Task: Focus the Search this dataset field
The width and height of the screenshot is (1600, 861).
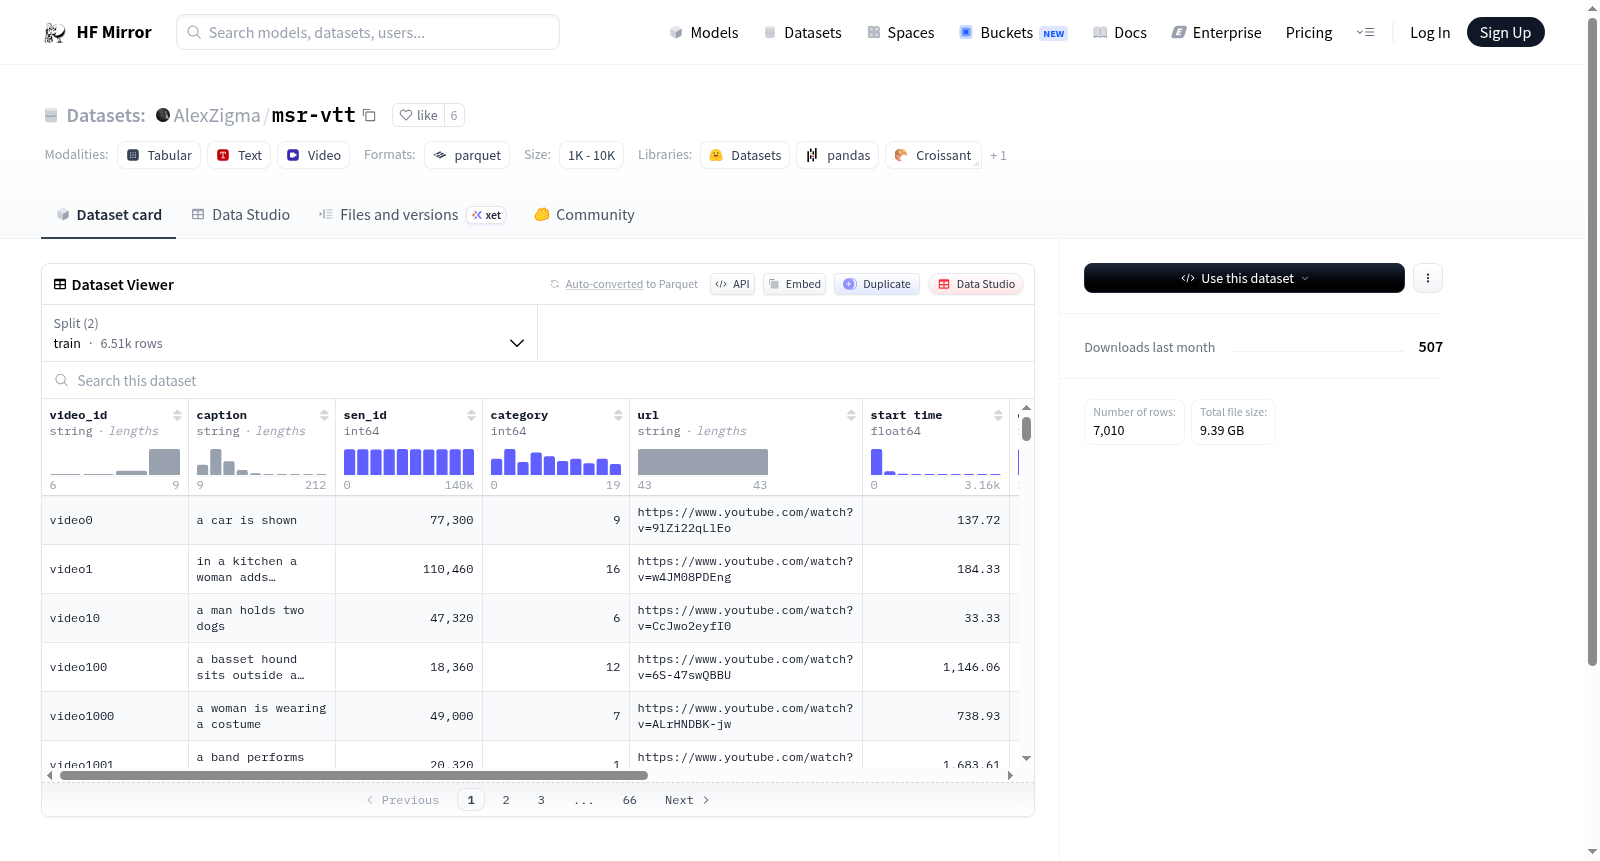Action: [538, 381]
